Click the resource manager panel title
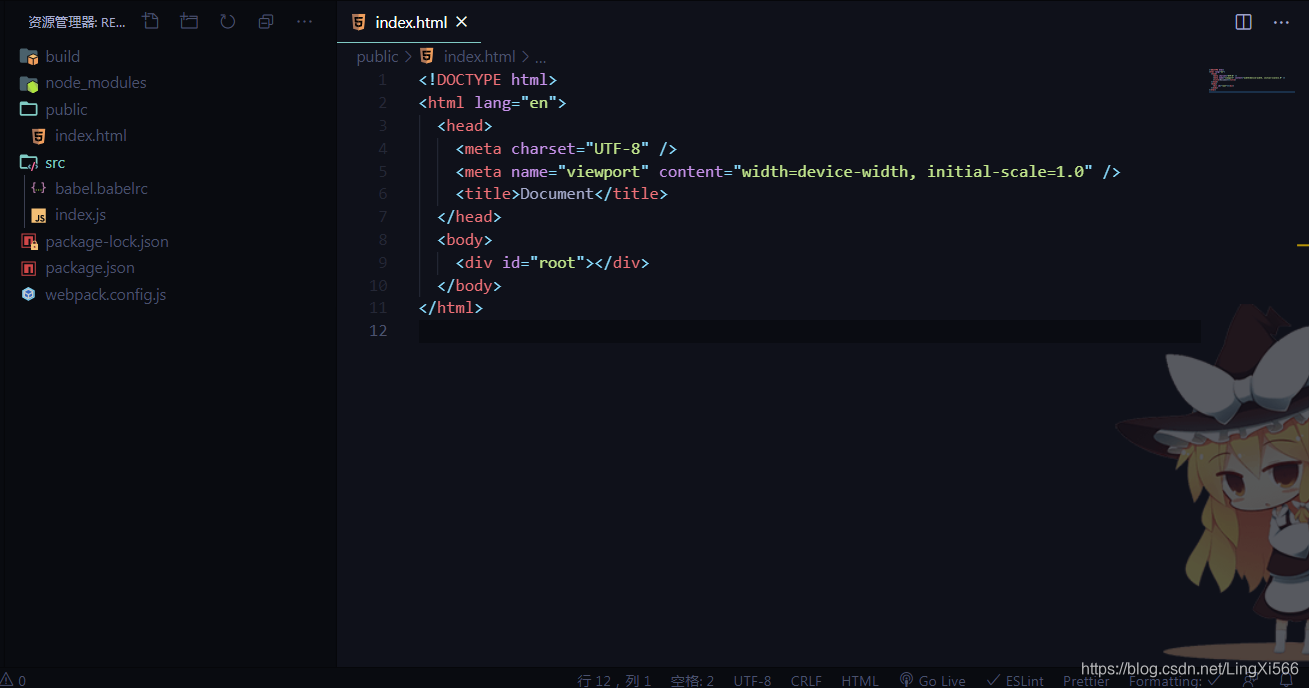Screen dimensions: 1309x688 pyautogui.click(x=77, y=22)
